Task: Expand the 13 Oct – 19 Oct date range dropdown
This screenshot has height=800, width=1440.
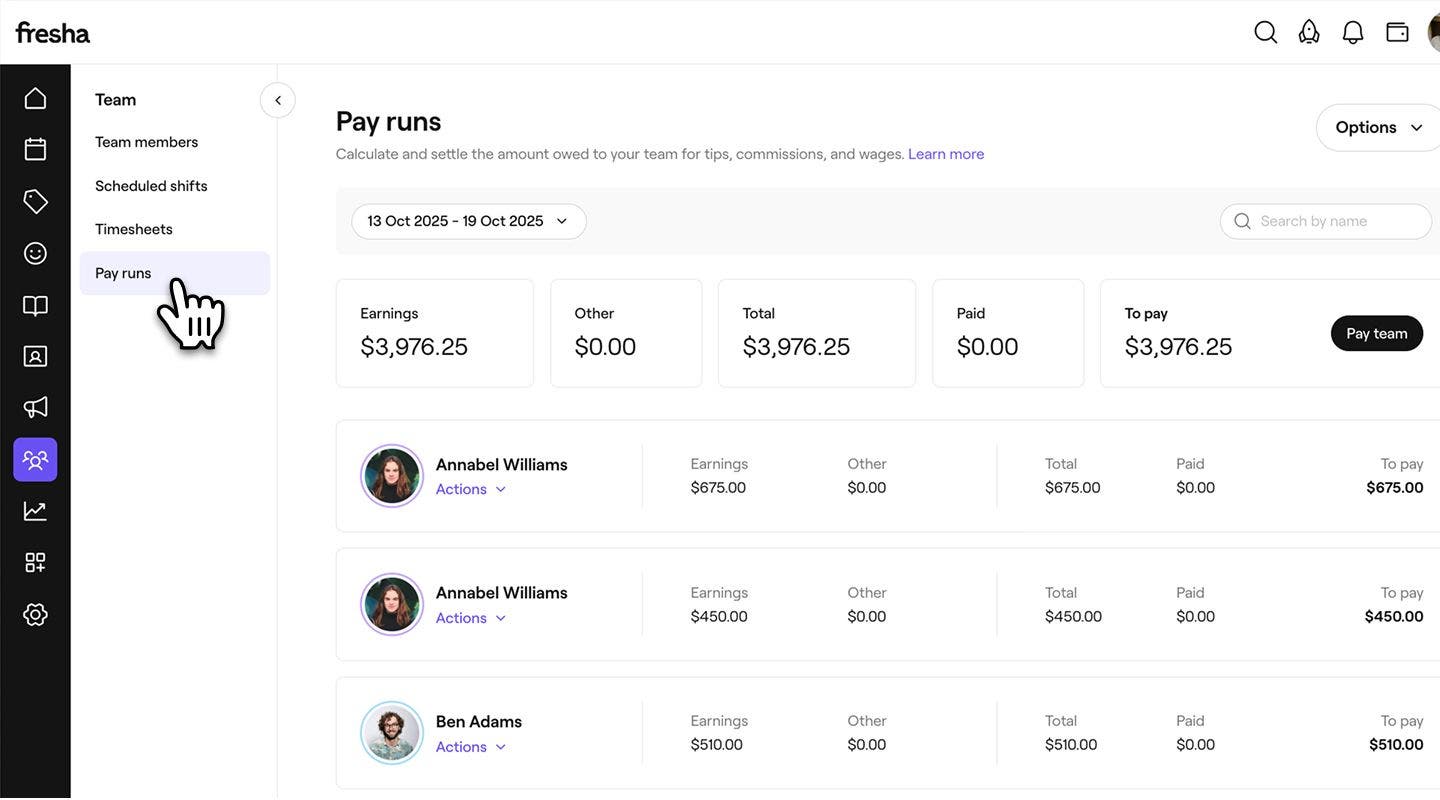Action: pos(468,221)
